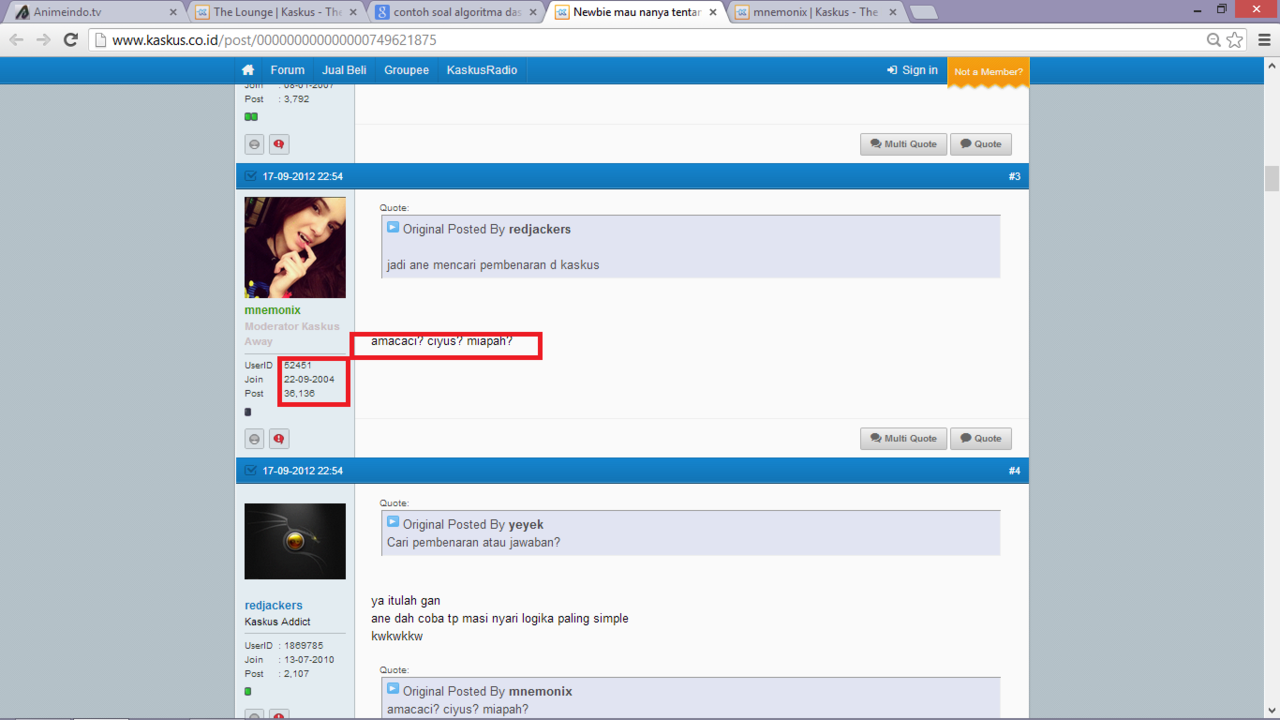
Task: Click the gray status icon under mnemonix's profile
Action: tap(254, 439)
